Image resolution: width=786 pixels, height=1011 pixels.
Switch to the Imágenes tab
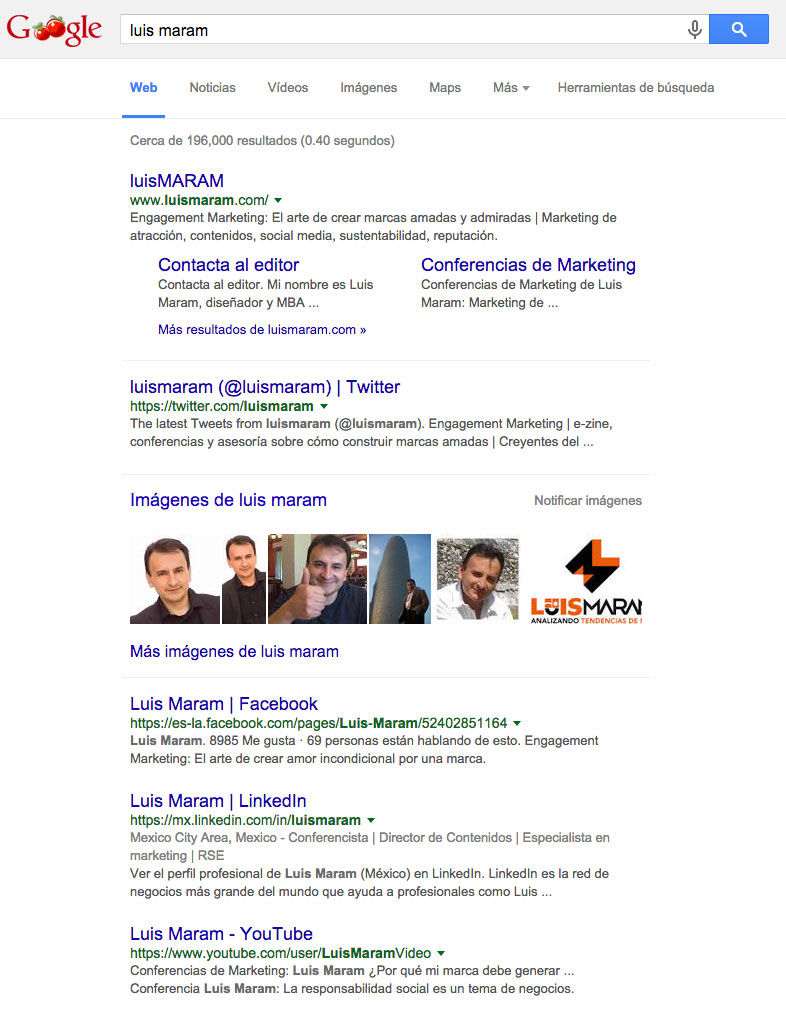(368, 88)
